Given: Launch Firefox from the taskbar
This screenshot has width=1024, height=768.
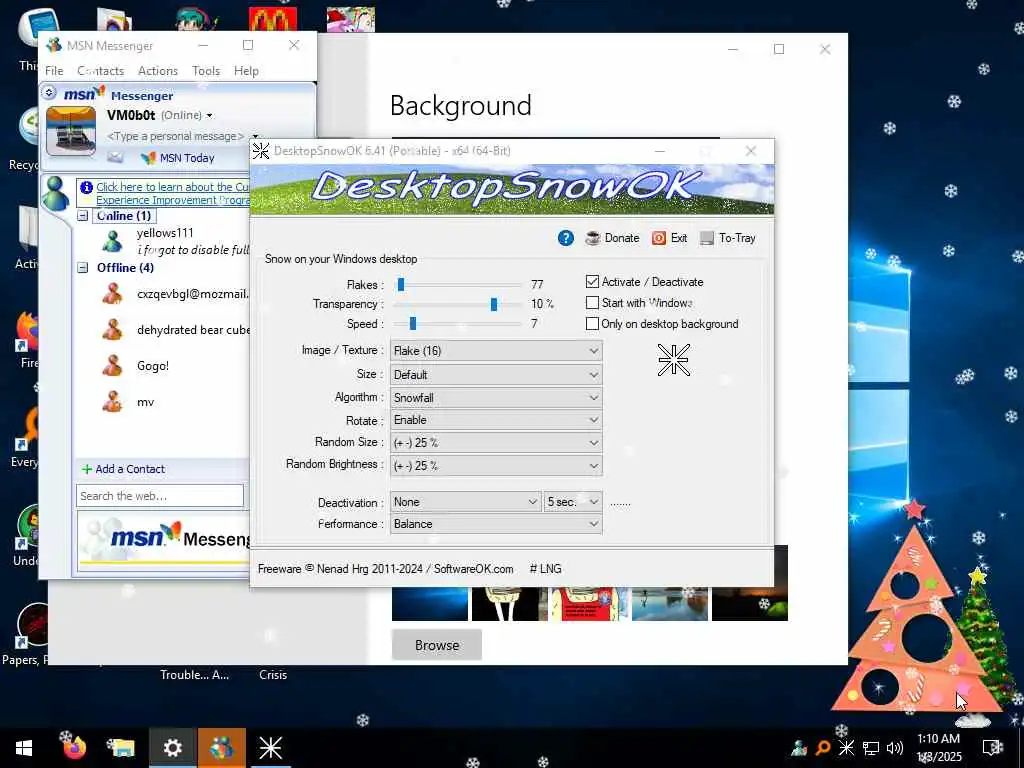Looking at the screenshot, I should point(73,748).
